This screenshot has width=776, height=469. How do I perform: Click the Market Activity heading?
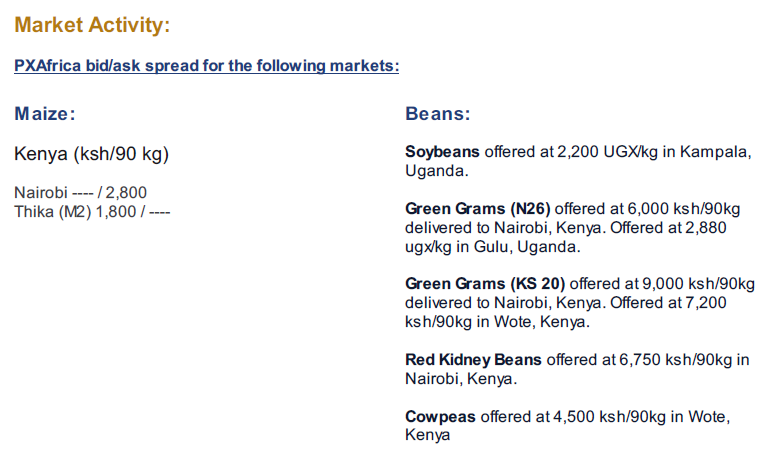point(92,25)
